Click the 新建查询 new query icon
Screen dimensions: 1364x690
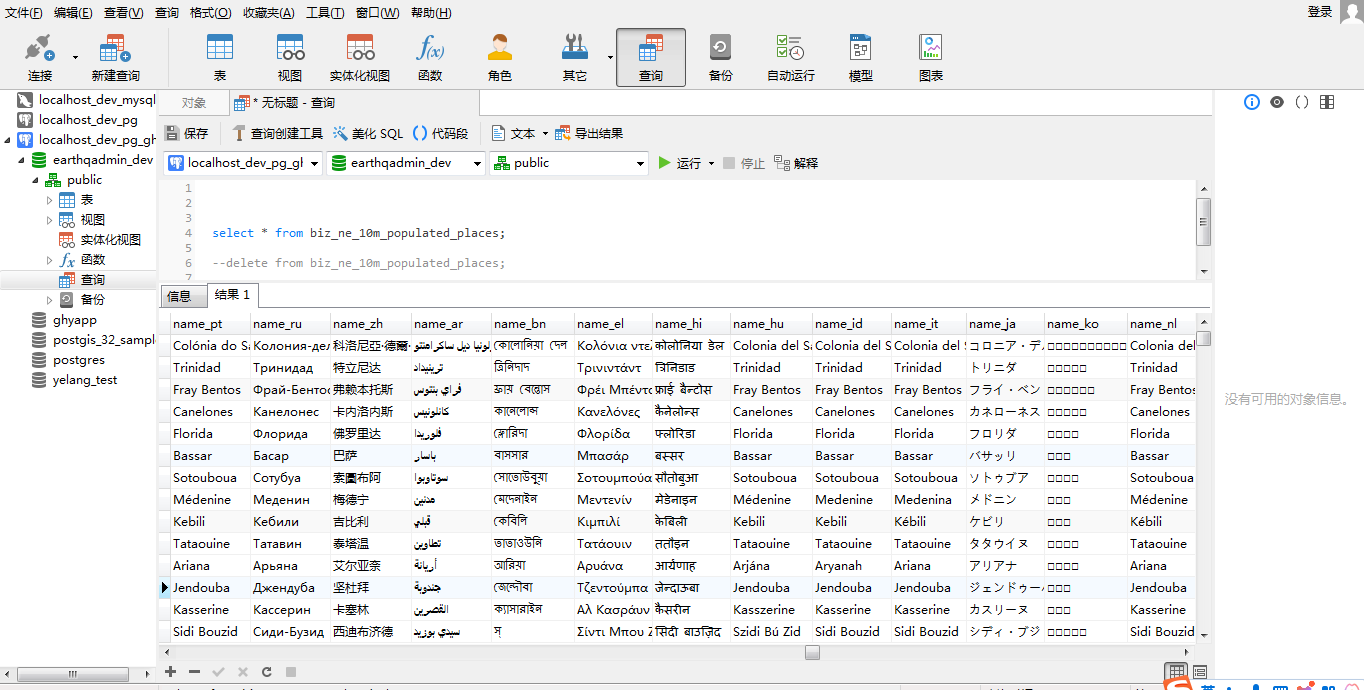[115, 57]
